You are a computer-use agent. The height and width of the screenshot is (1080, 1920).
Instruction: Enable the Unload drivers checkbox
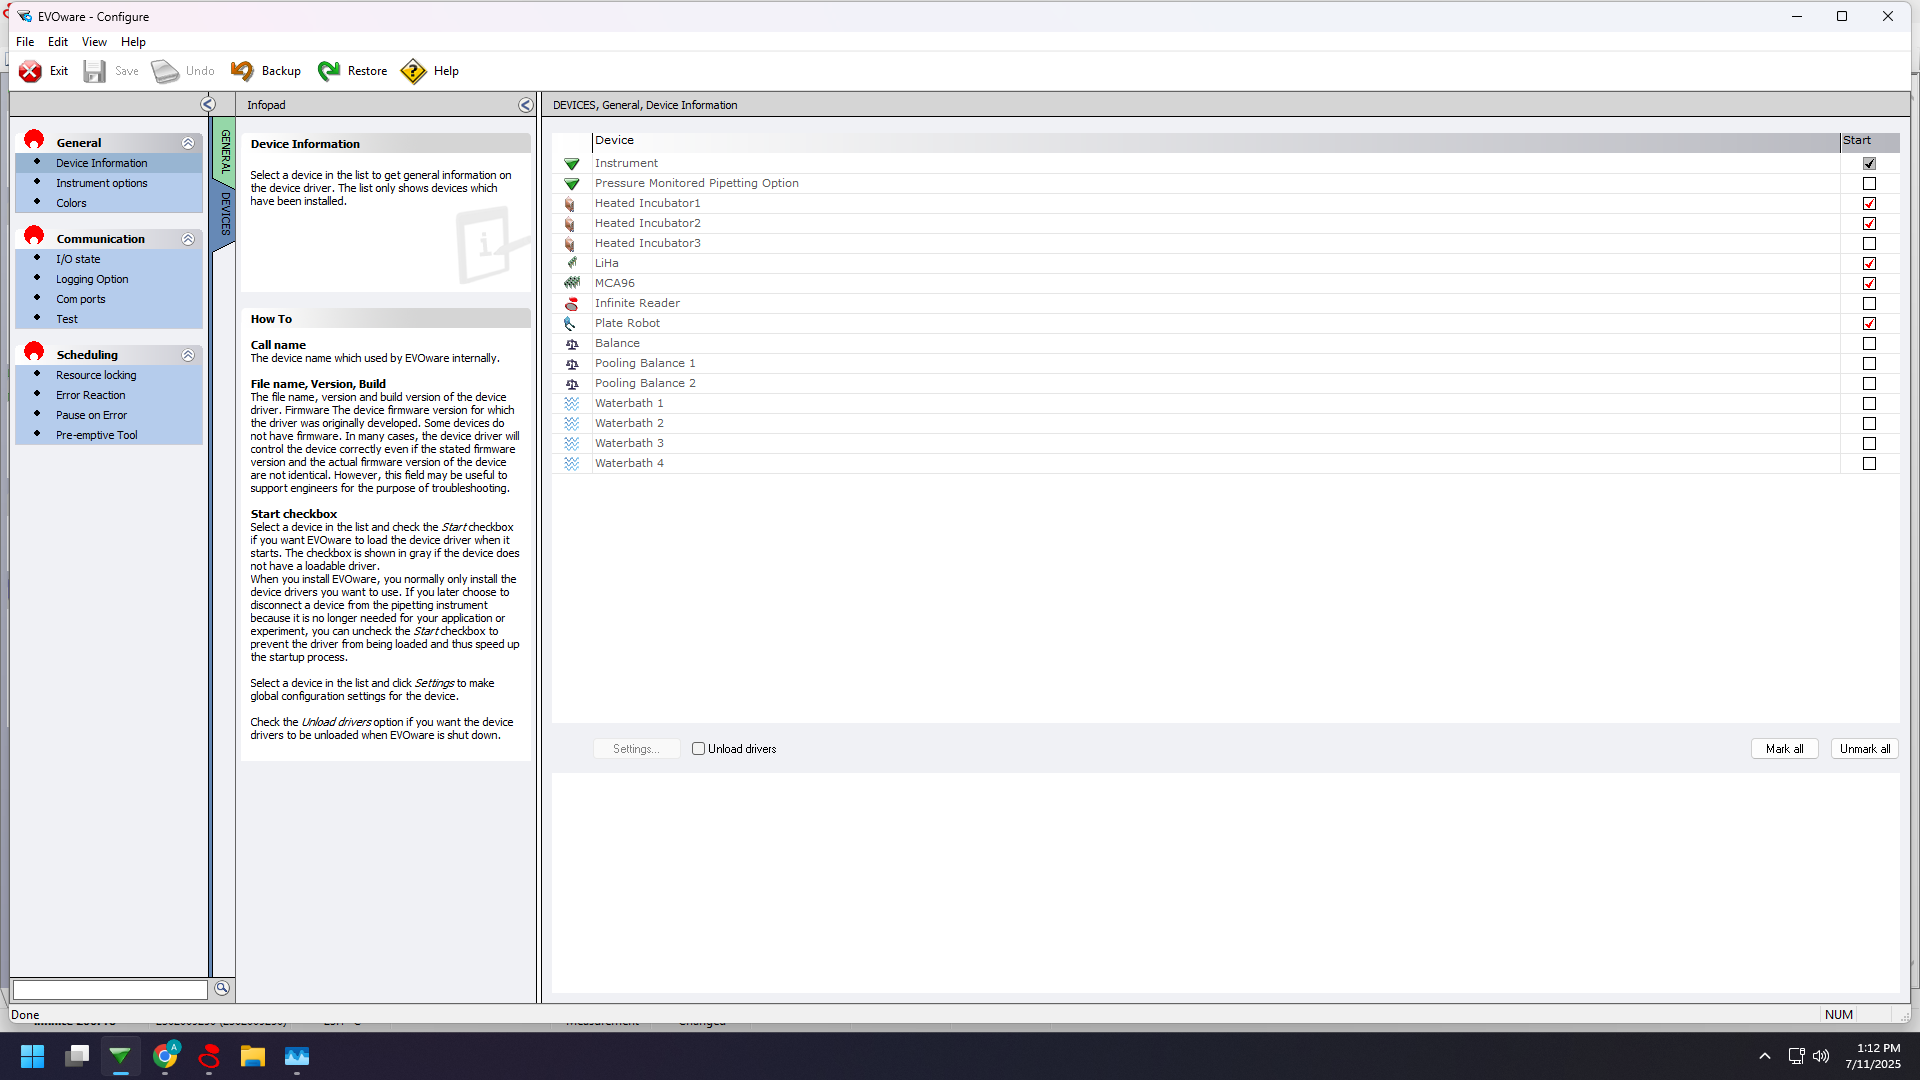coord(699,749)
